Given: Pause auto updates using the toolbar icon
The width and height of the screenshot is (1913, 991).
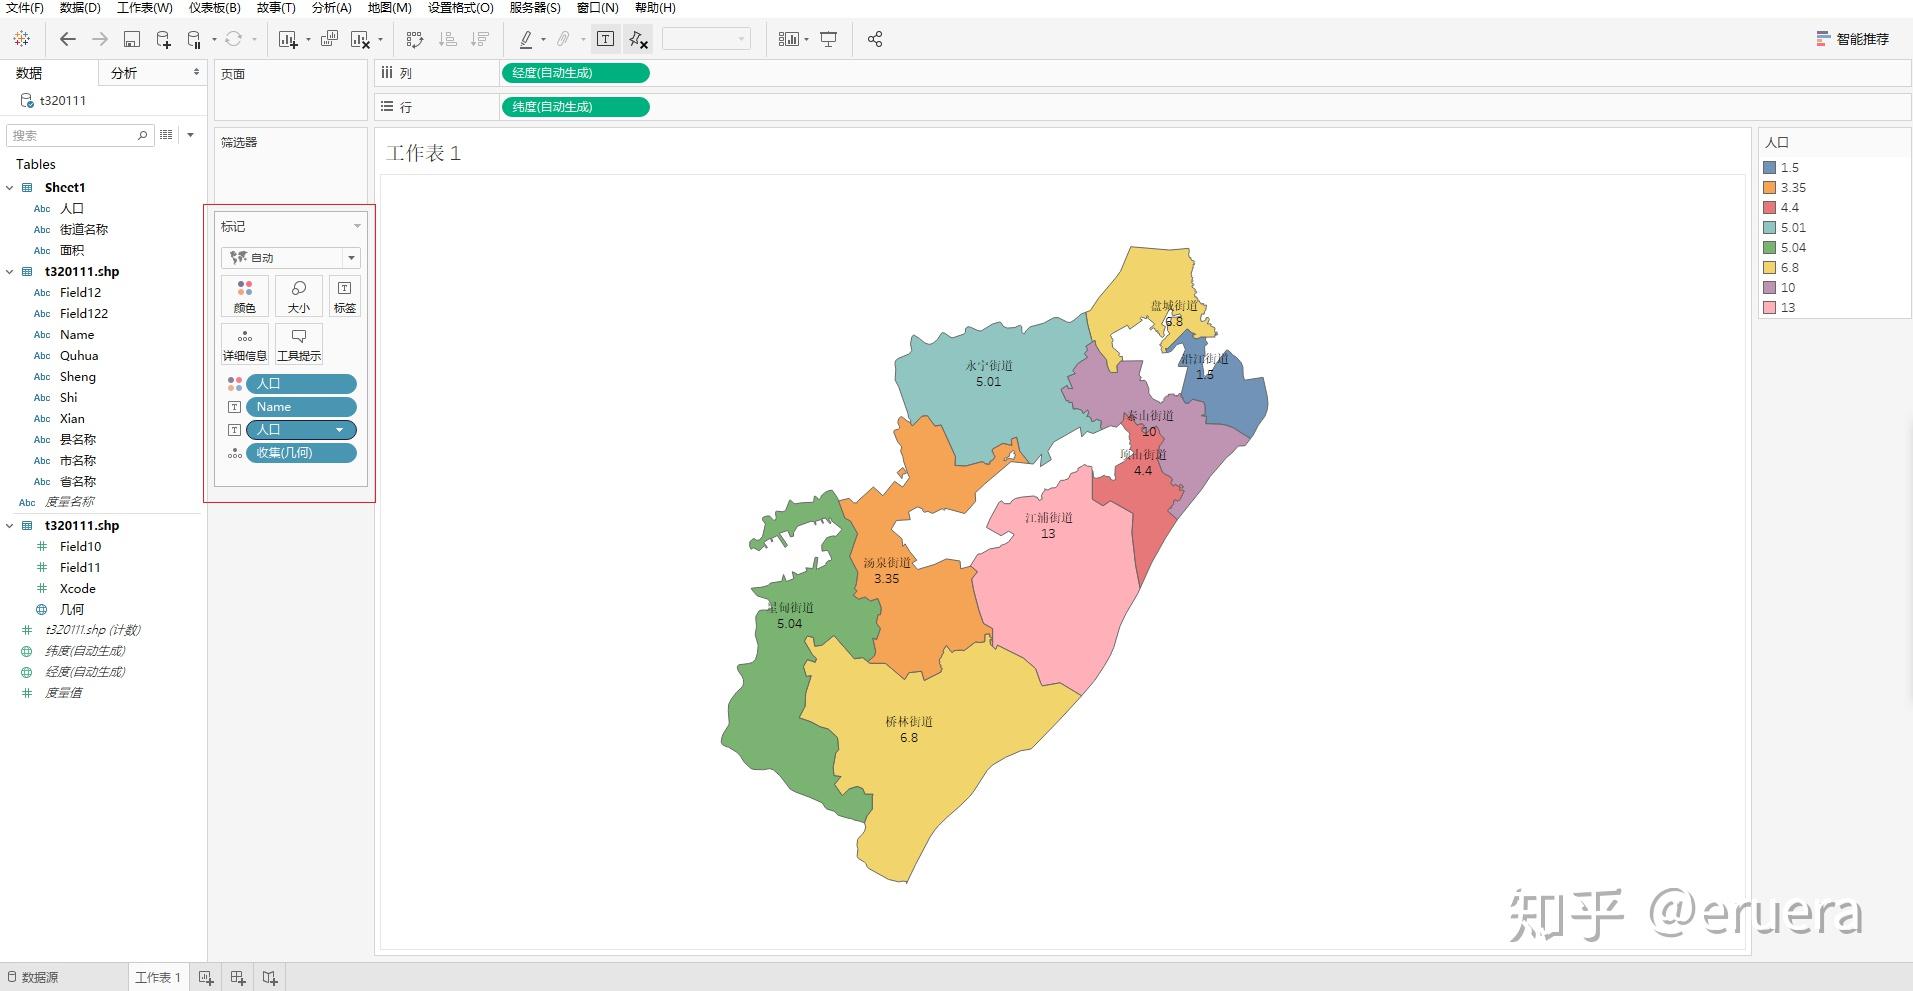Looking at the screenshot, I should point(194,39).
